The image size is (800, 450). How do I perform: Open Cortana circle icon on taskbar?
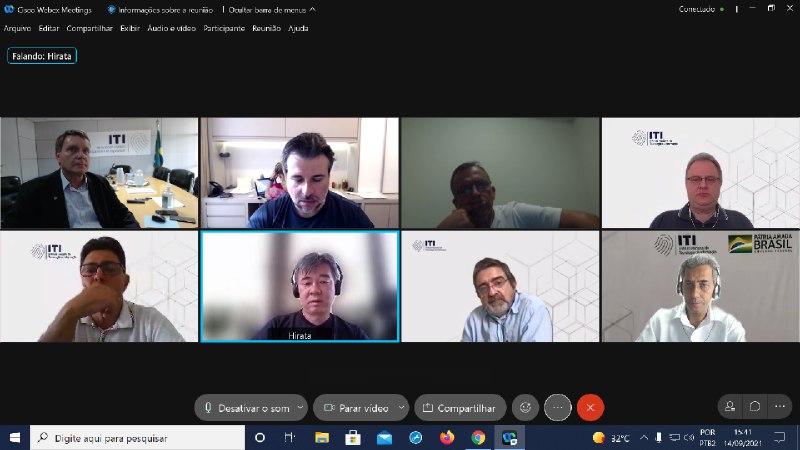pyautogui.click(x=260, y=438)
